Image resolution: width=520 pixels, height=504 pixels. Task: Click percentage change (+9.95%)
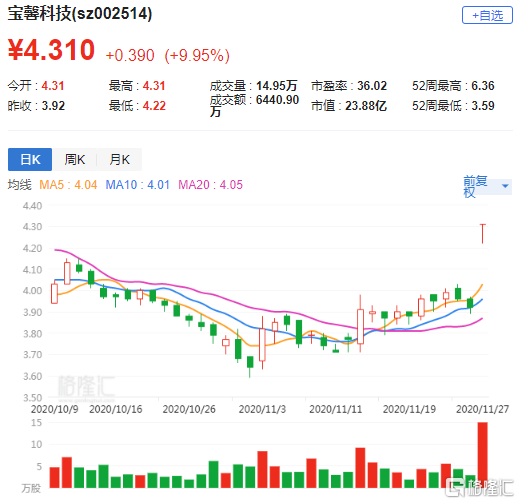point(197,55)
